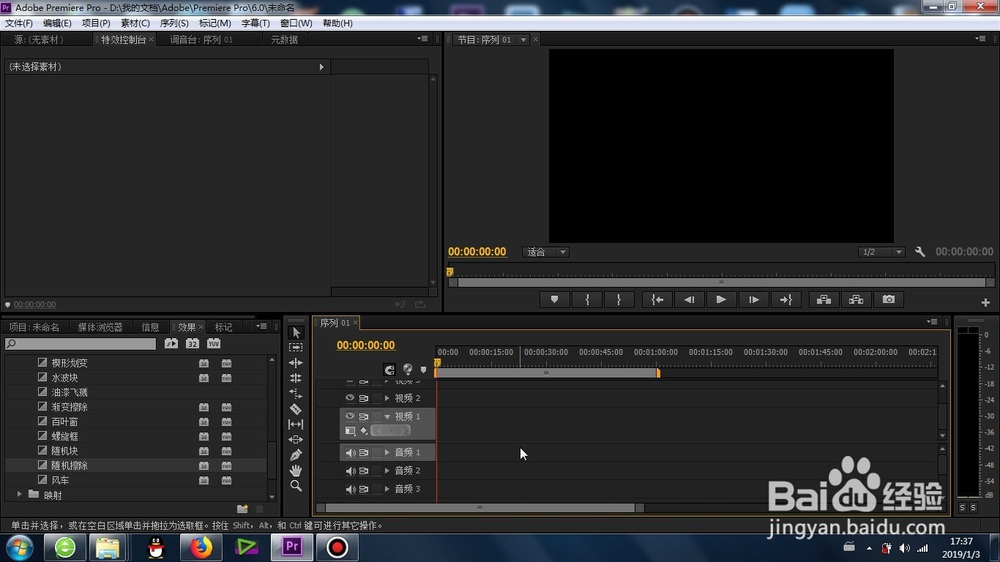Filter 32-bit effects icon
This screenshot has width=1000, height=562.
click(192, 343)
